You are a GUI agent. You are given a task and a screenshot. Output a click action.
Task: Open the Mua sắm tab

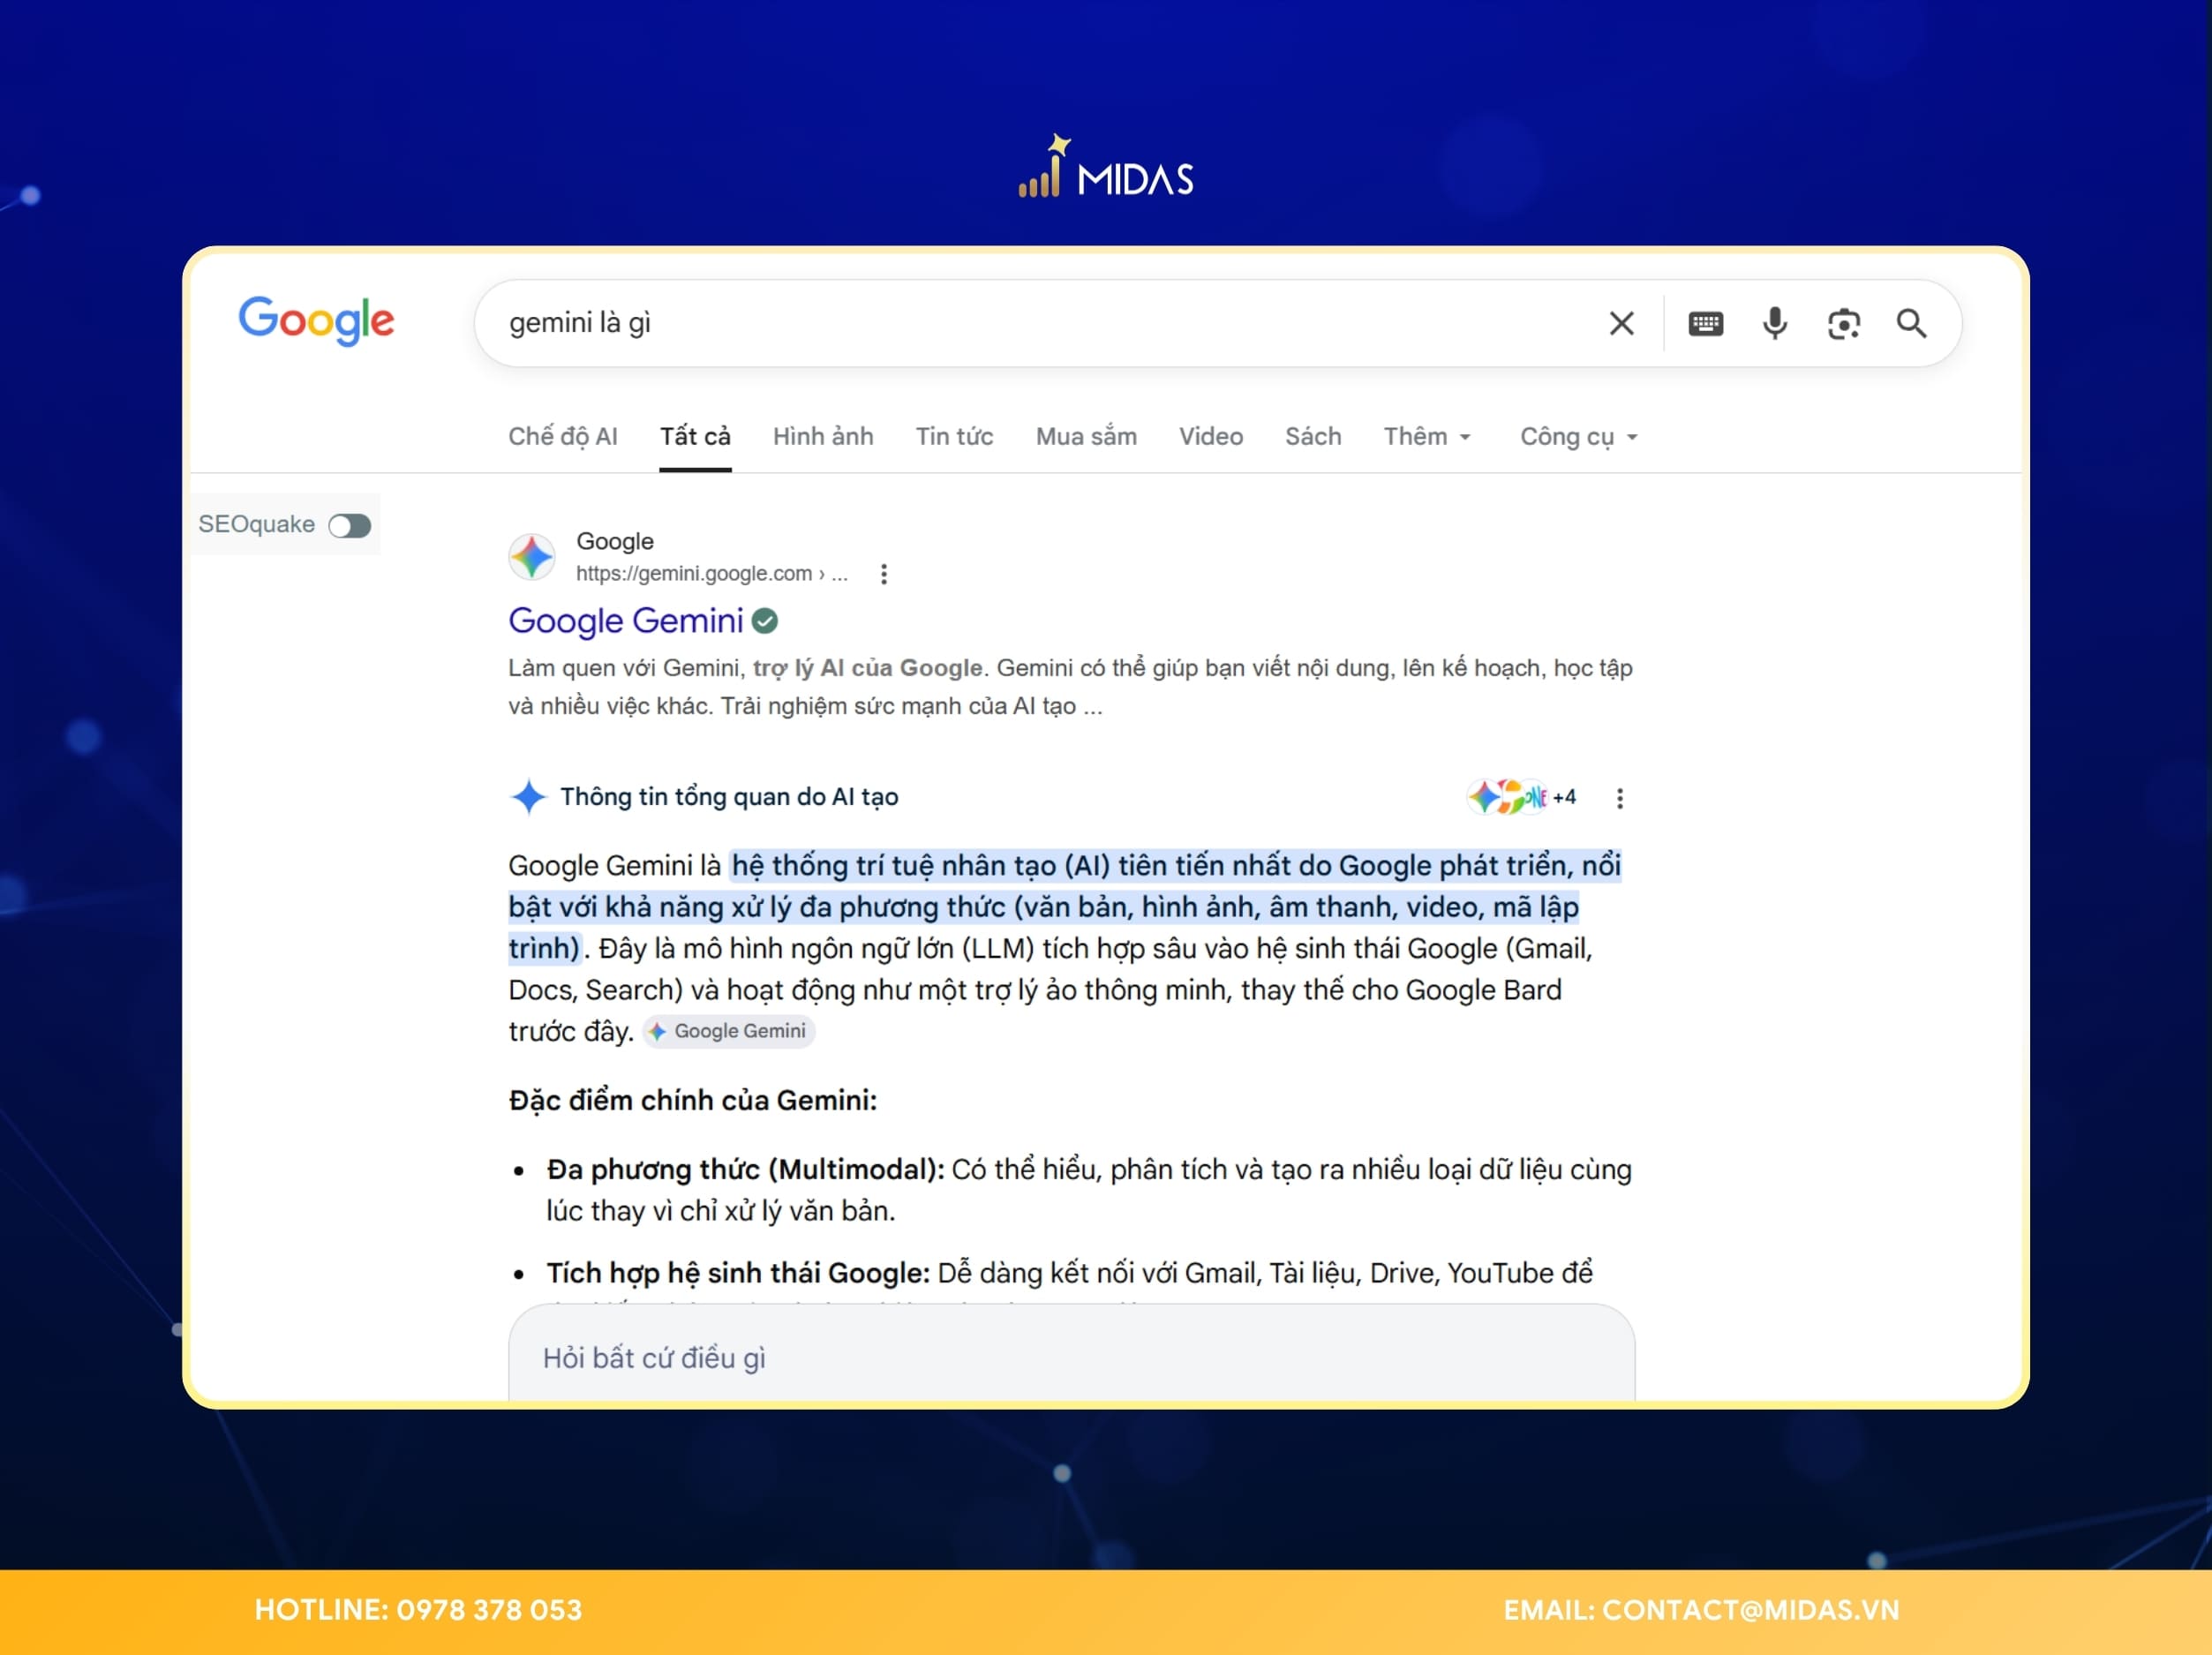[1086, 436]
